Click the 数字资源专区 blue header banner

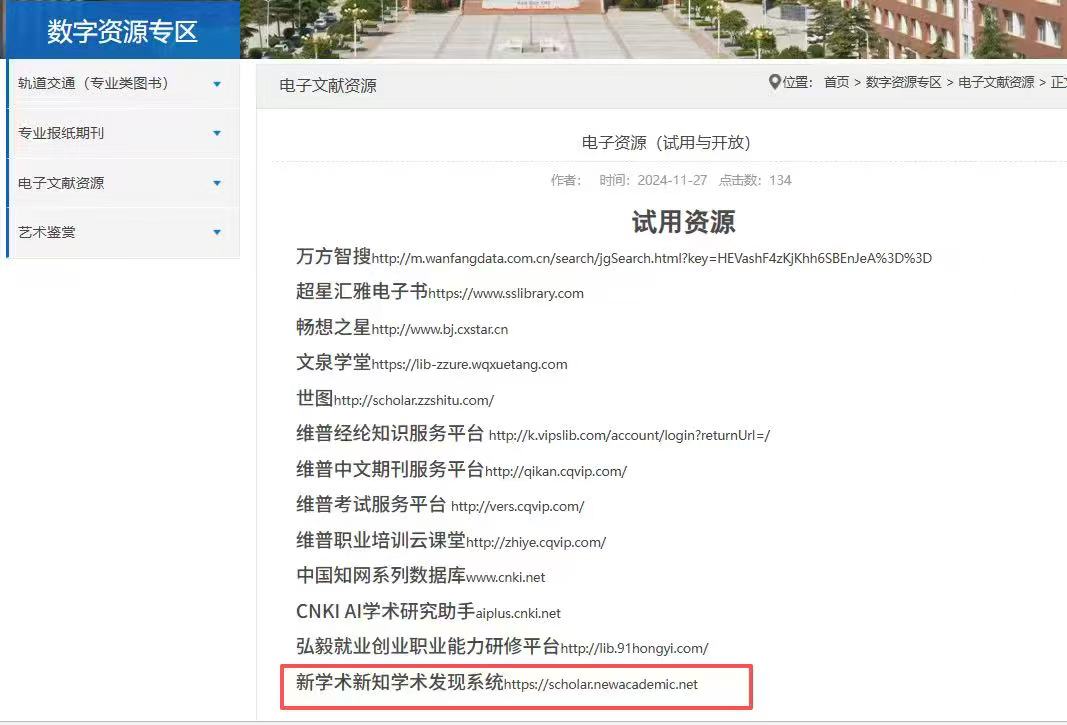(122, 31)
